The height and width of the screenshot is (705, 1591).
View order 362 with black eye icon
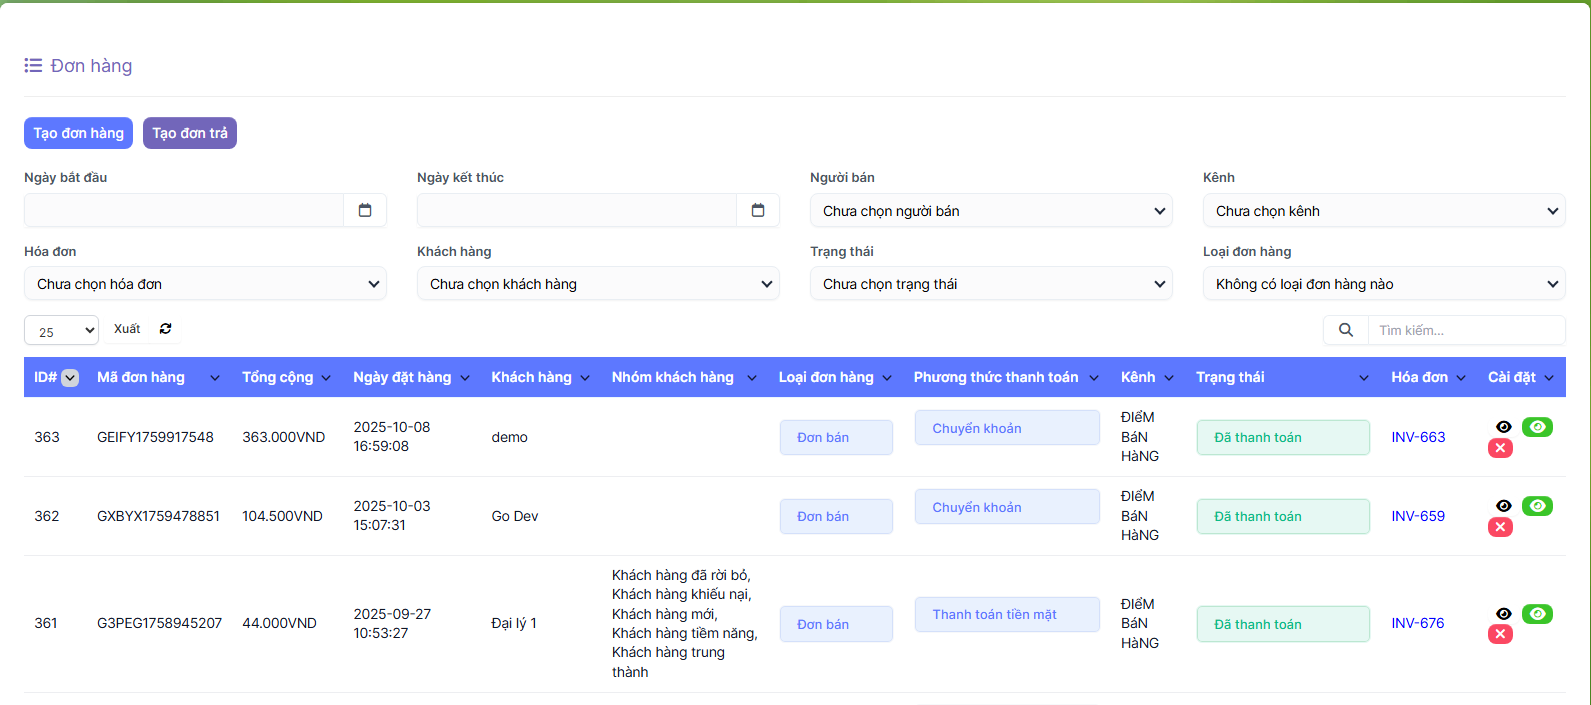click(1503, 506)
